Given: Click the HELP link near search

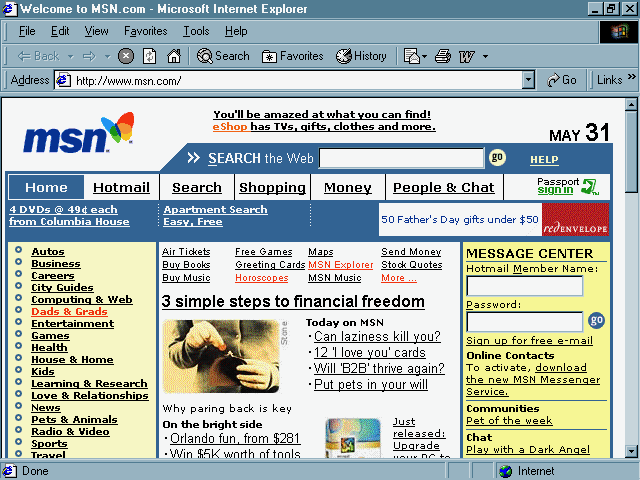Looking at the screenshot, I should pyautogui.click(x=544, y=160).
